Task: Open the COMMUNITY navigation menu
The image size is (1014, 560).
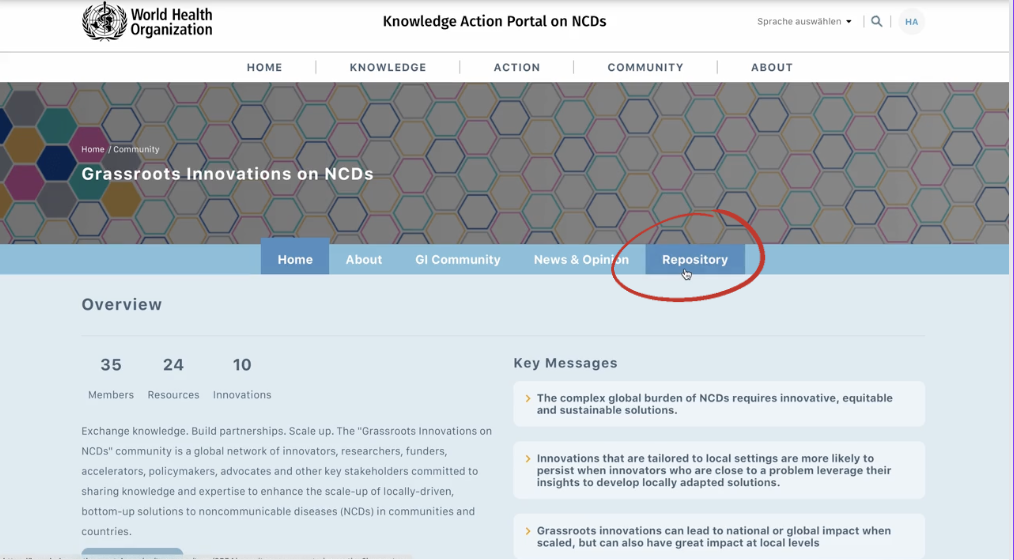Action: click(645, 67)
